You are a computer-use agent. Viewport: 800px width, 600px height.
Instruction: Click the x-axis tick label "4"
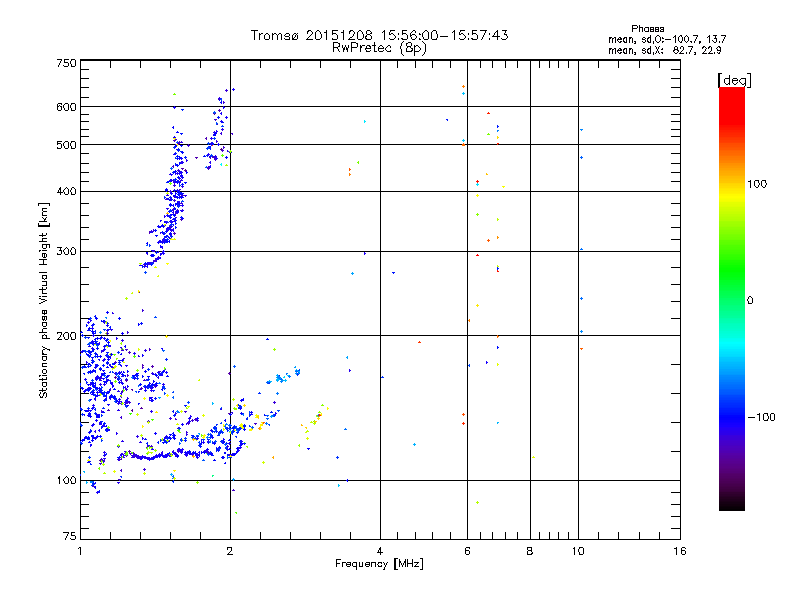380,551
